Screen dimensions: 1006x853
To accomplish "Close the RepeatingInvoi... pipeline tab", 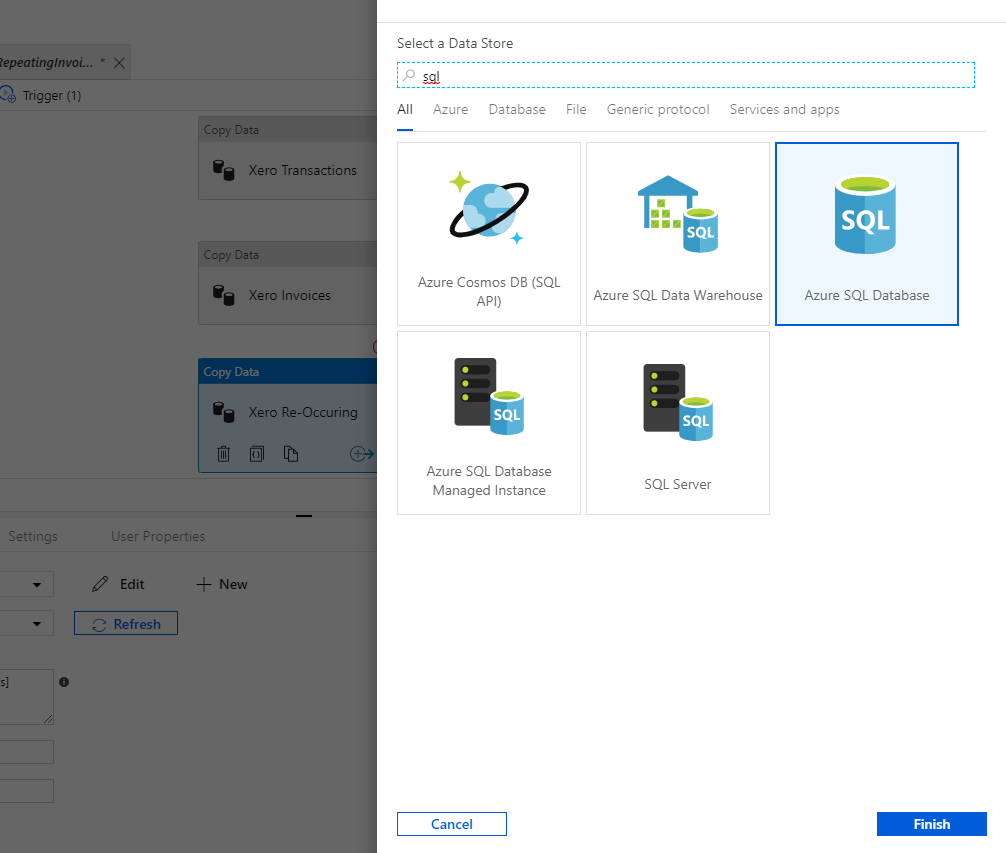I will coord(119,63).
